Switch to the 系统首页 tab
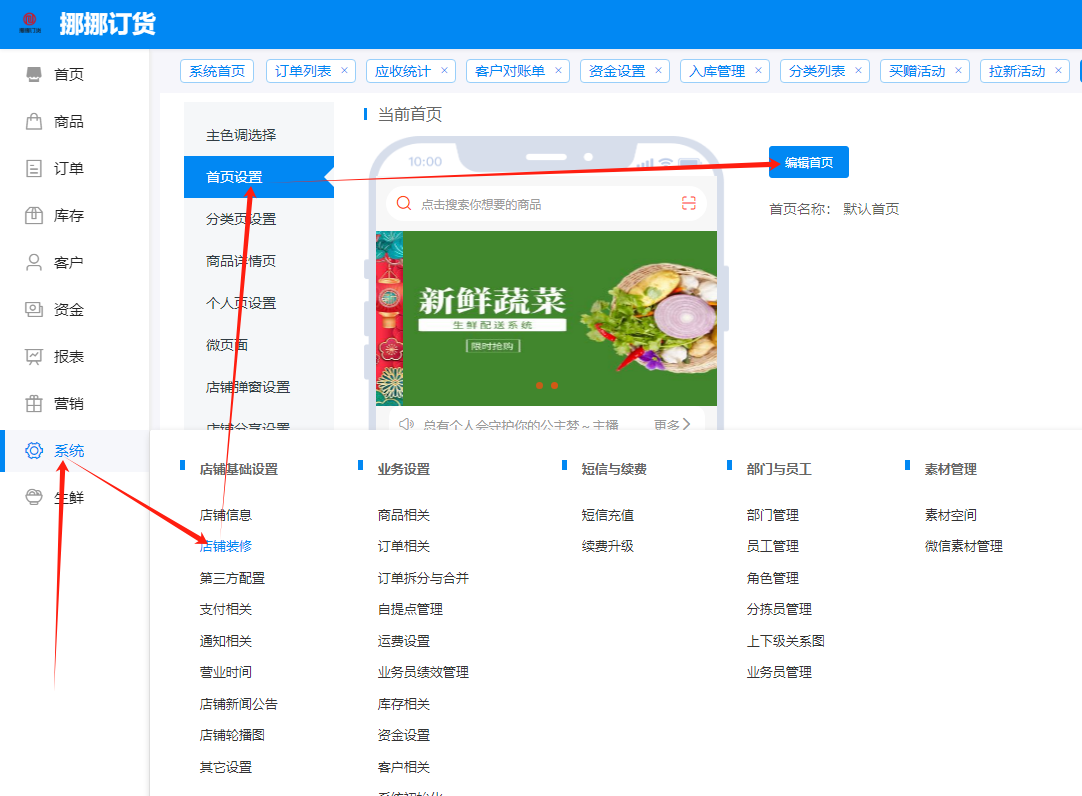This screenshot has width=1082, height=796. (217, 71)
